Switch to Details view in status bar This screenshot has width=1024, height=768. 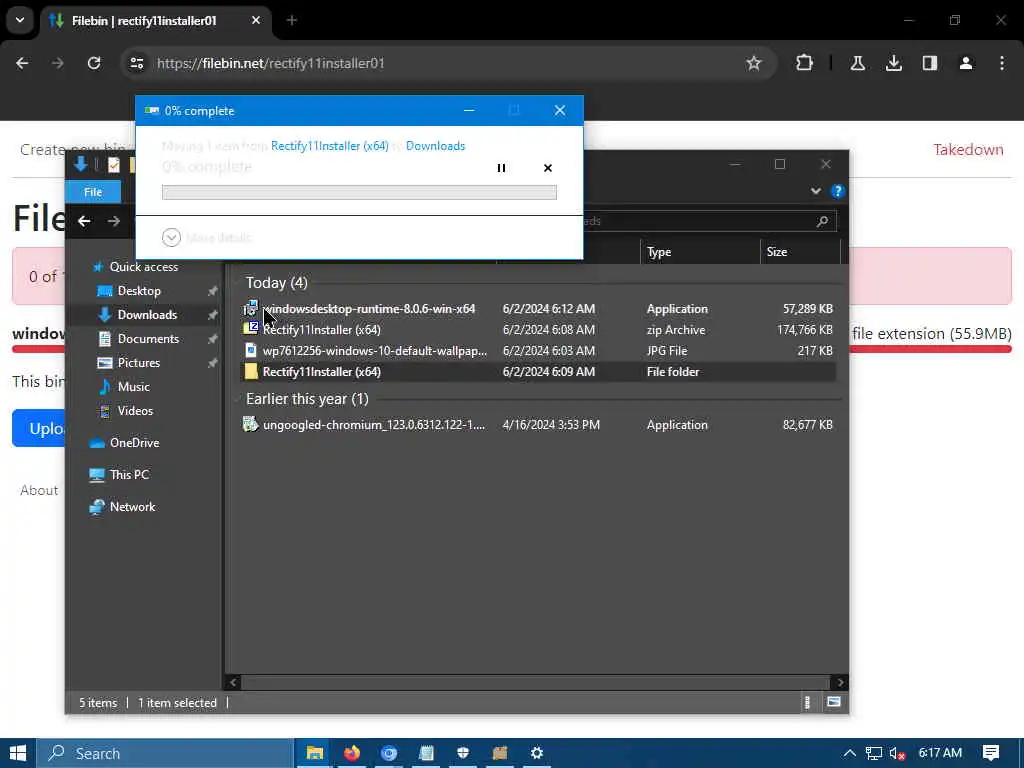807,703
